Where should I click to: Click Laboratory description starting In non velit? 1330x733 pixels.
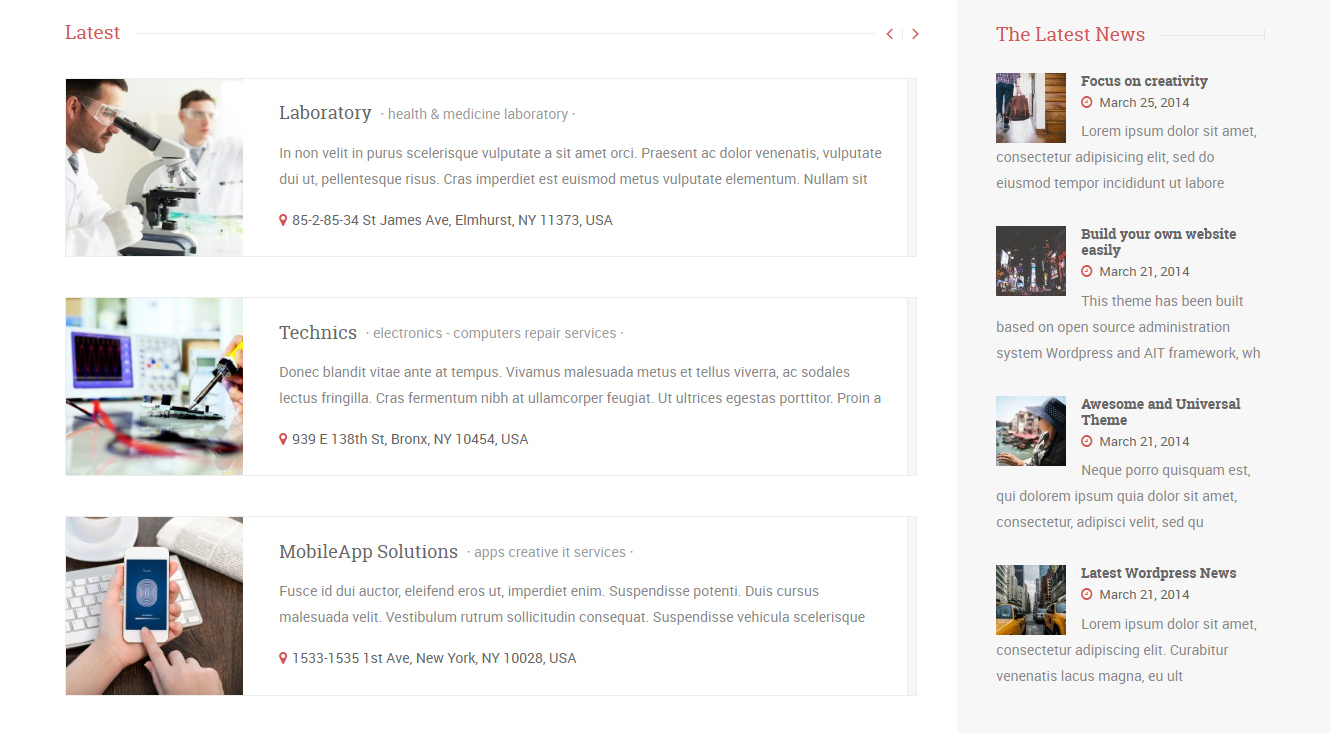pos(580,166)
